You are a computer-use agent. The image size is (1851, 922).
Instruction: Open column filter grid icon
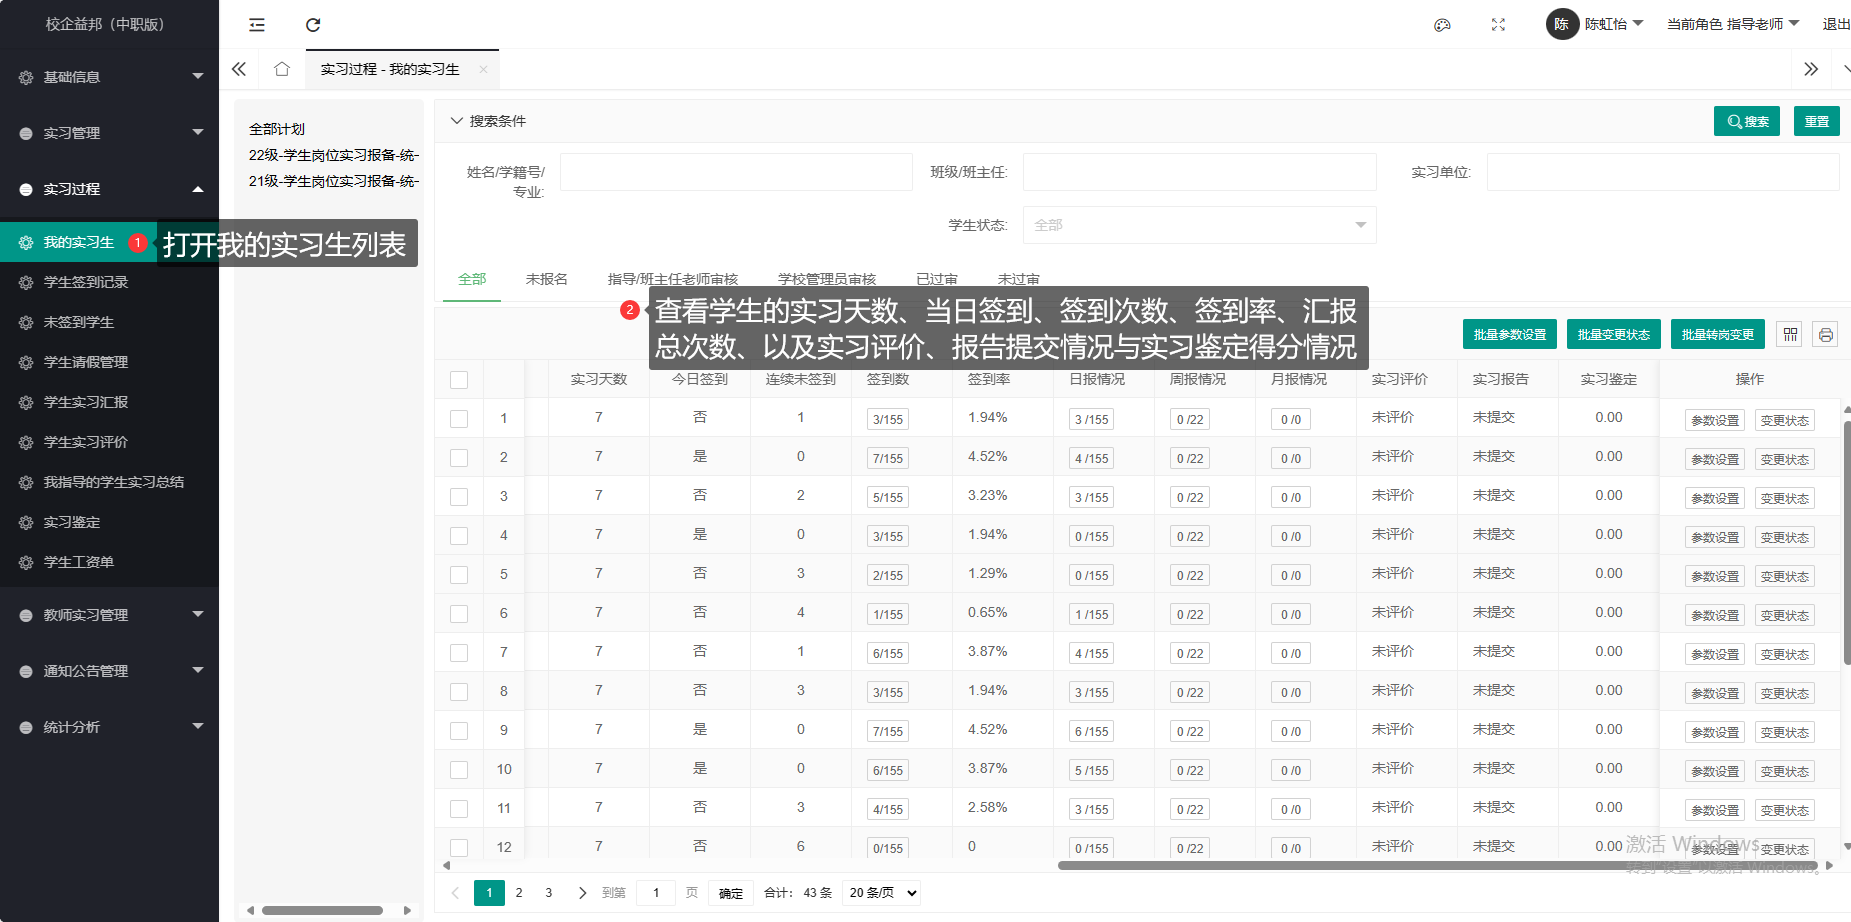(x=1790, y=335)
